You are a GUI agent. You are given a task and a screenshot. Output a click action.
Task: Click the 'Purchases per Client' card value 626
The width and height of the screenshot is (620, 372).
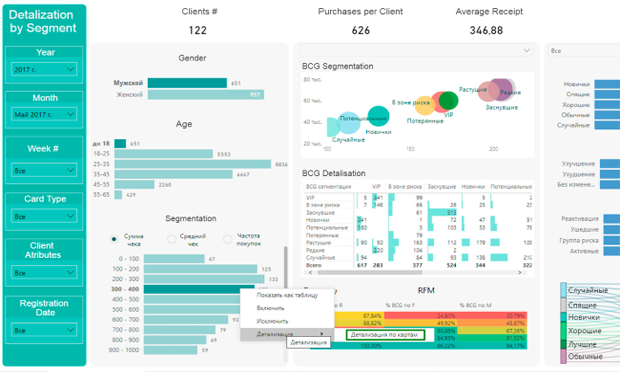tap(361, 30)
